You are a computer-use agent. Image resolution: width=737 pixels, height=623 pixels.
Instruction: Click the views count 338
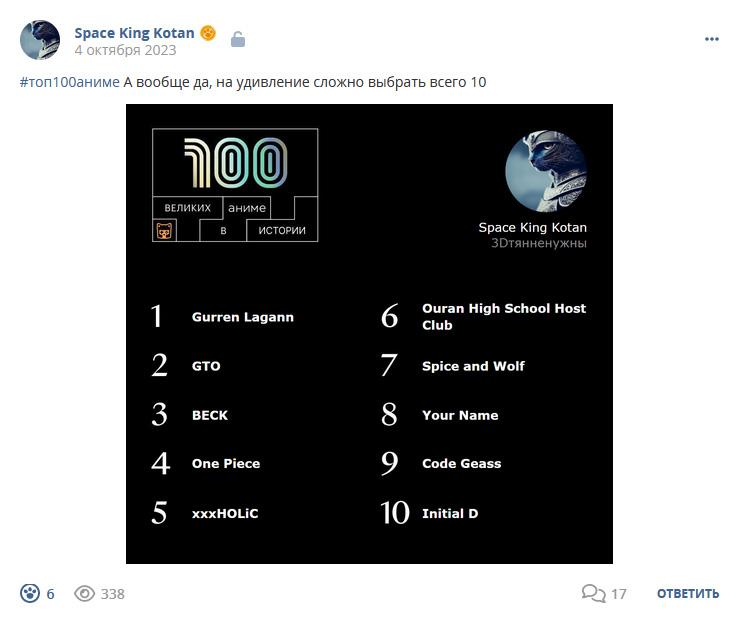coord(112,594)
